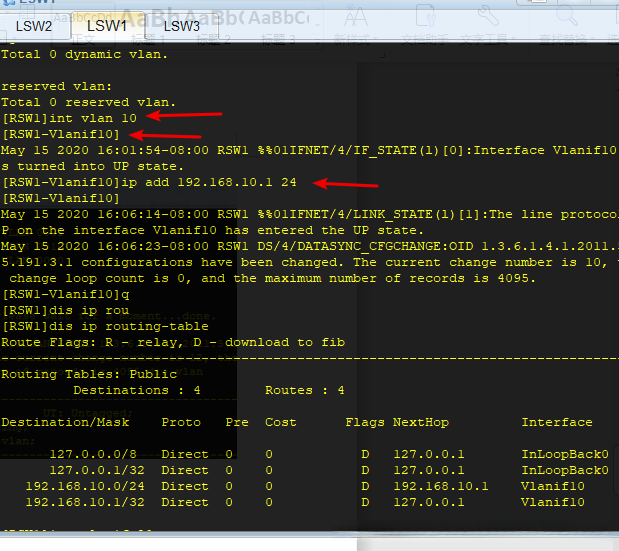
Task: Click destination 127.0.0.0/8 in routing table
Action: point(93,454)
